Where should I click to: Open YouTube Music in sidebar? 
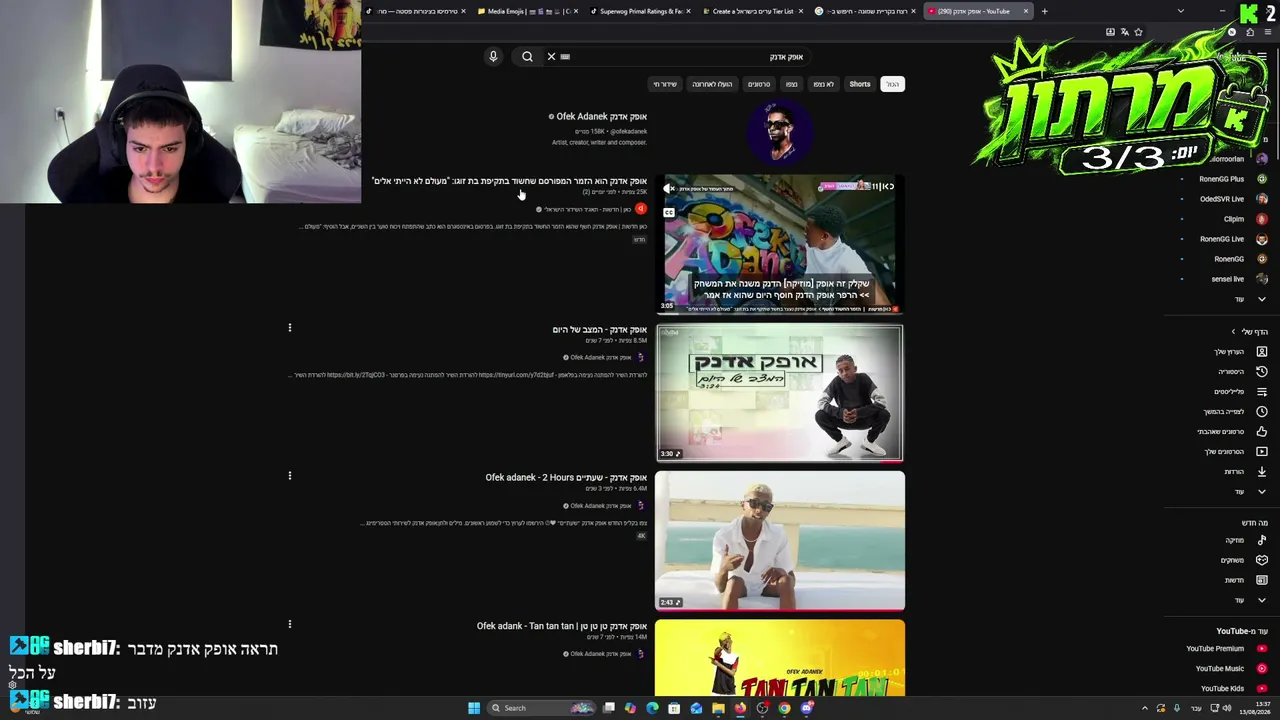point(1230,669)
